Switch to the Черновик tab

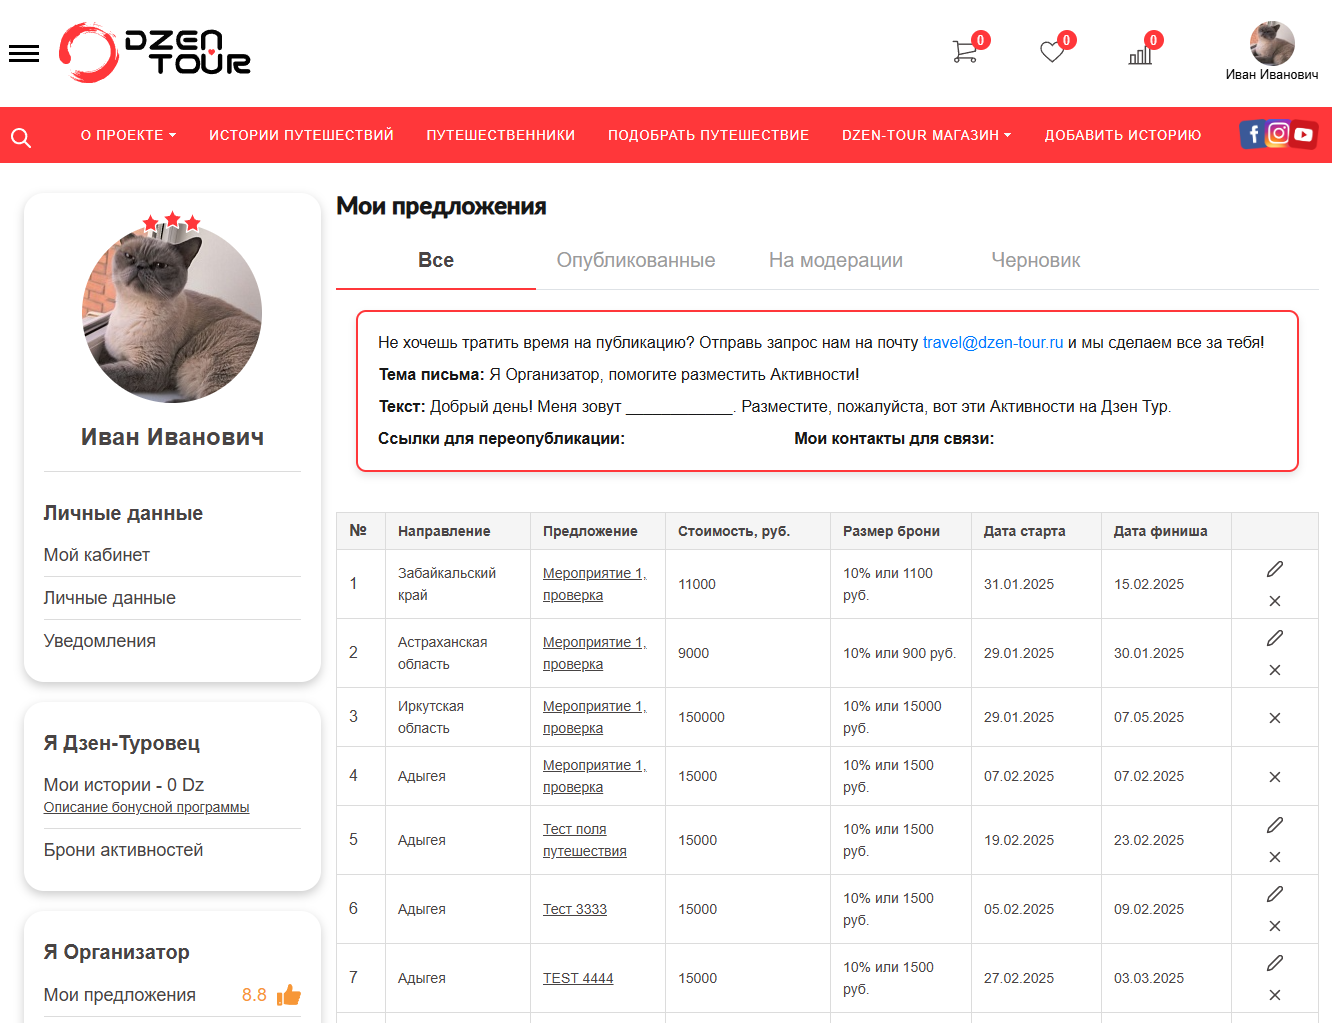[1036, 260]
